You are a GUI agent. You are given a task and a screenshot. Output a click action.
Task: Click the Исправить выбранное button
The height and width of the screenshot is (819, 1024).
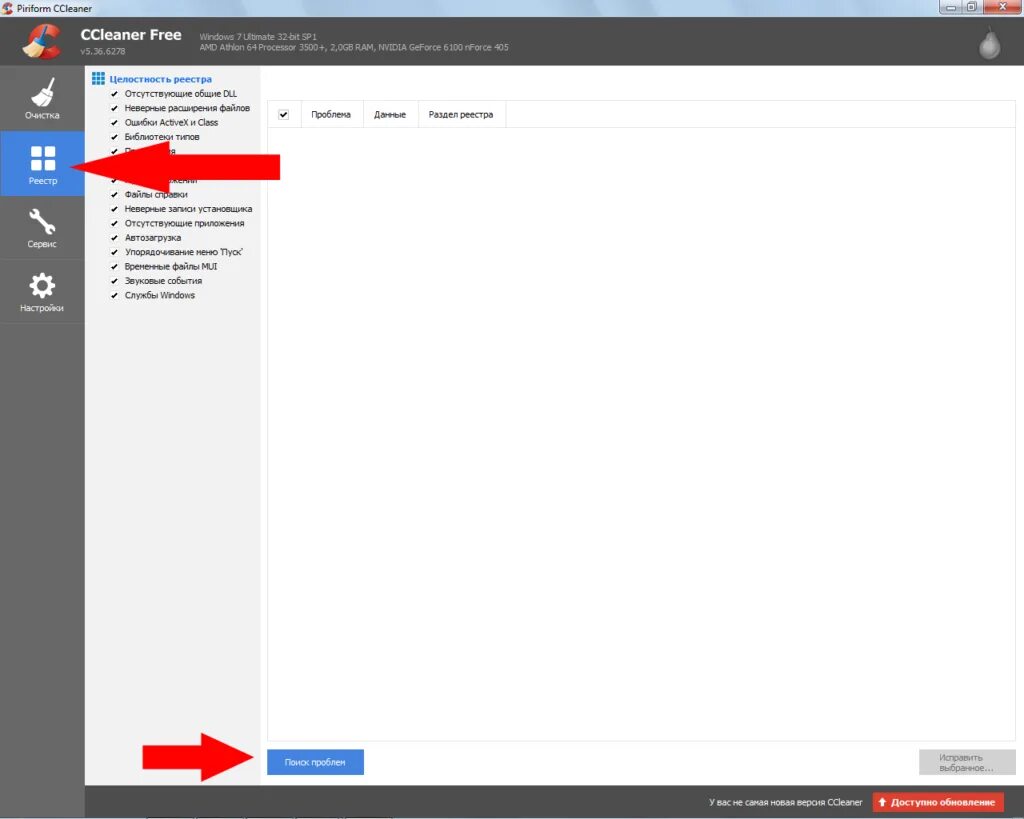967,762
